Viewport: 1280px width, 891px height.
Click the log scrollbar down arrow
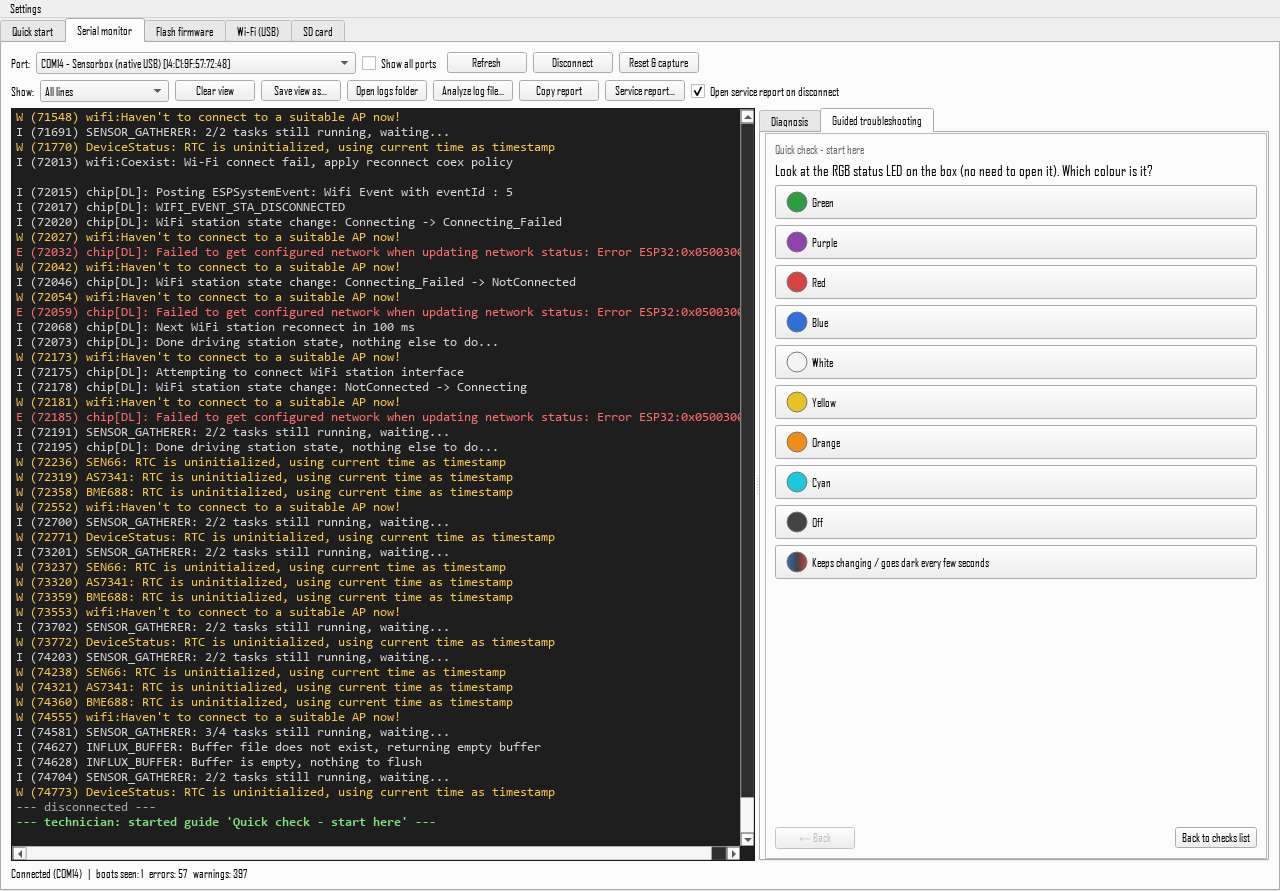pos(747,839)
